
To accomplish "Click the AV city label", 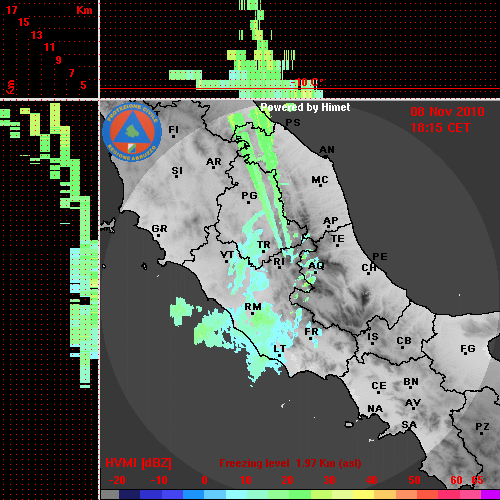I will click(x=413, y=403).
